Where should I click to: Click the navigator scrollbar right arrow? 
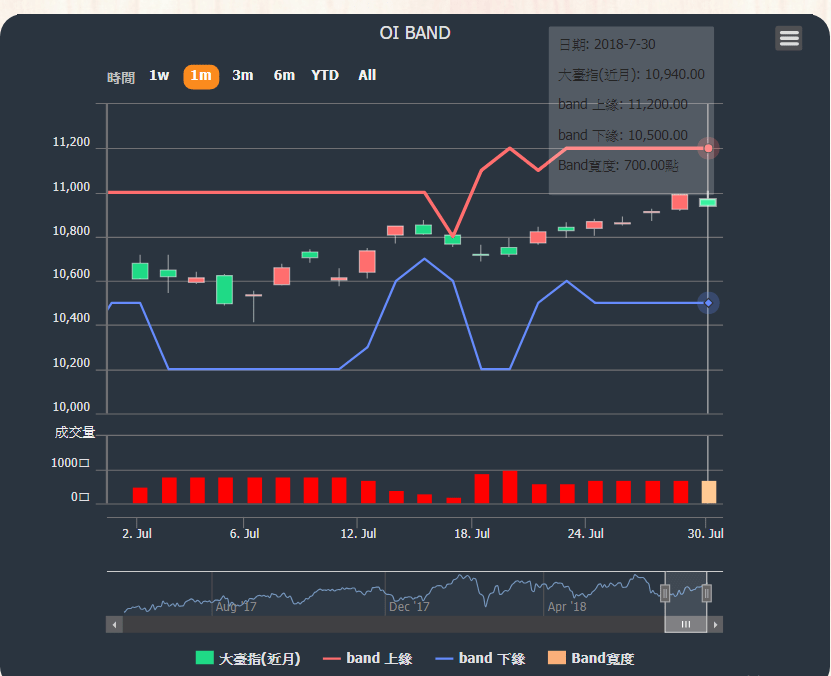pos(715,624)
